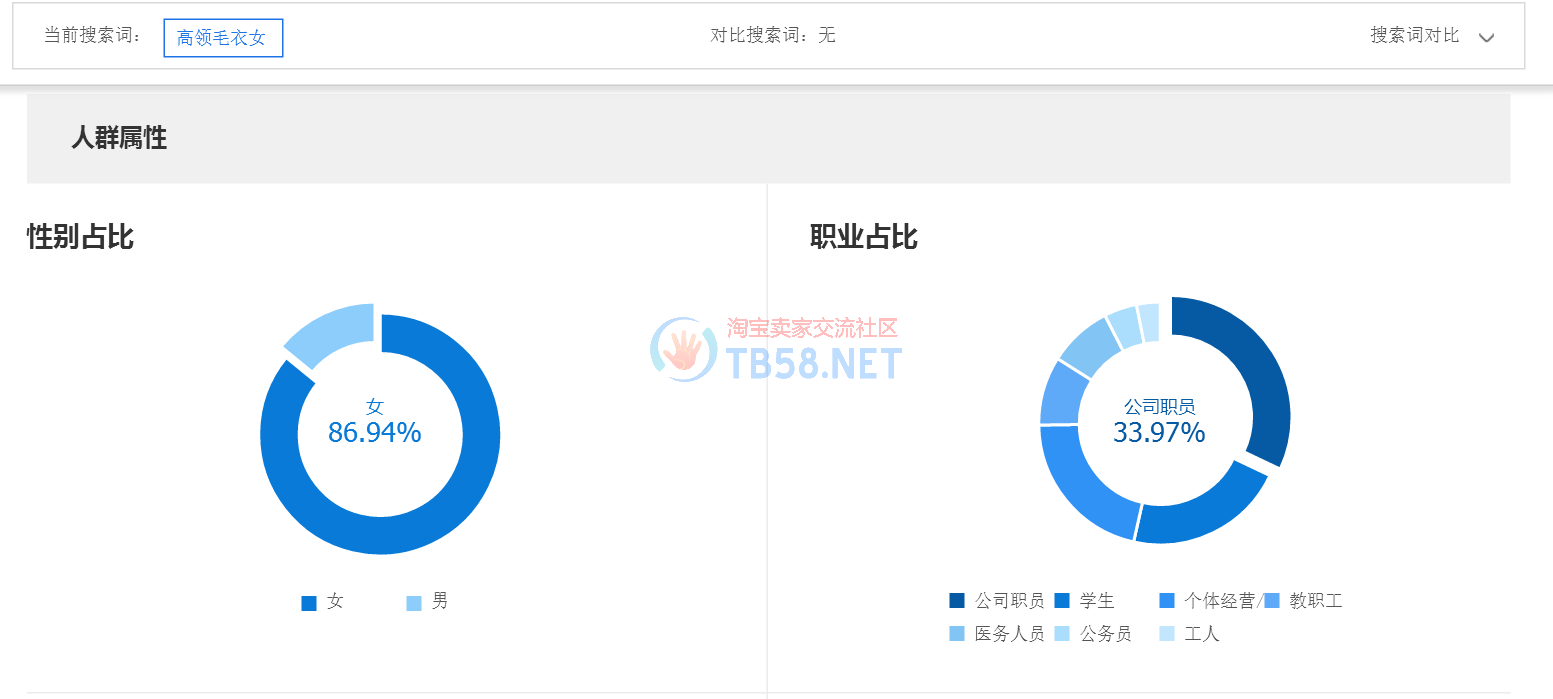Click the 医务人员 legend square icon
Viewport: 1553px width, 699px height.
957,634
